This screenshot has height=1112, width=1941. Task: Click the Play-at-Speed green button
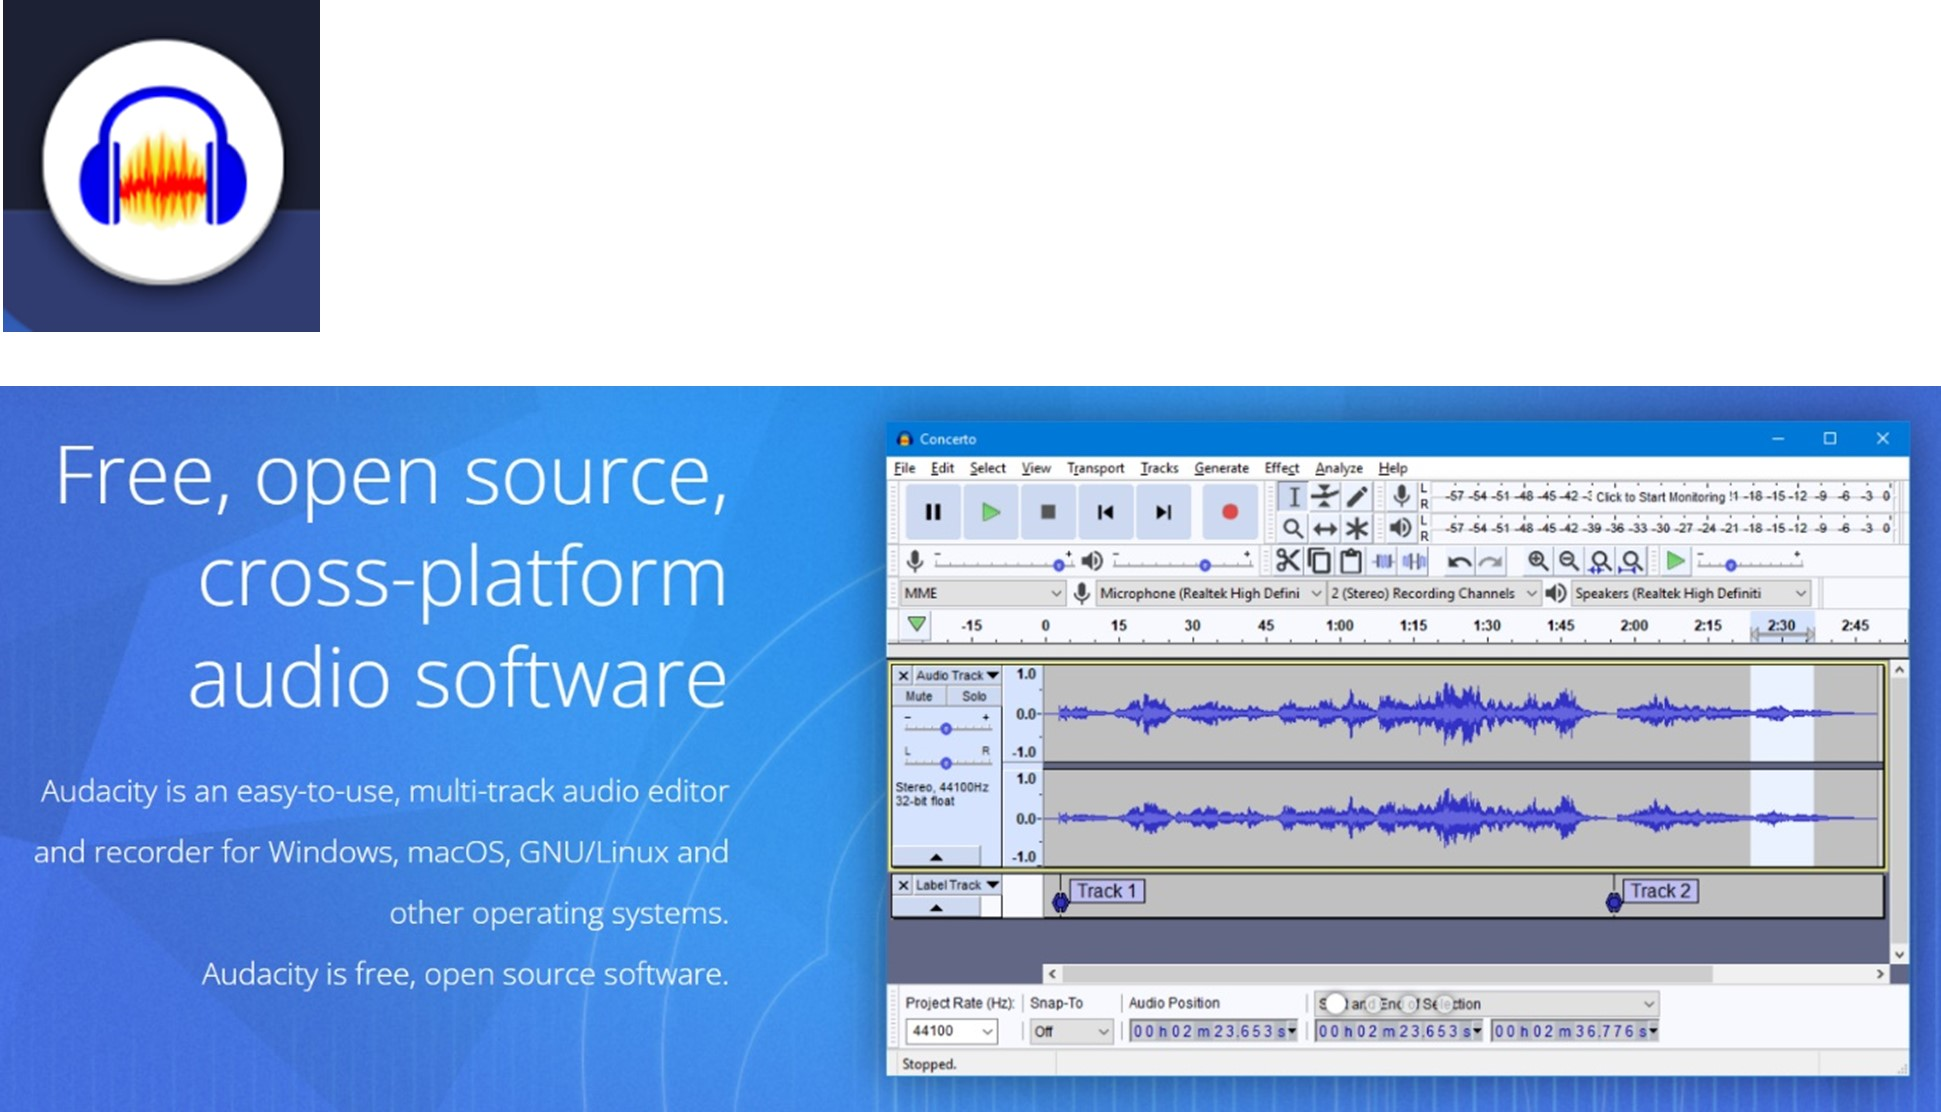[1676, 561]
